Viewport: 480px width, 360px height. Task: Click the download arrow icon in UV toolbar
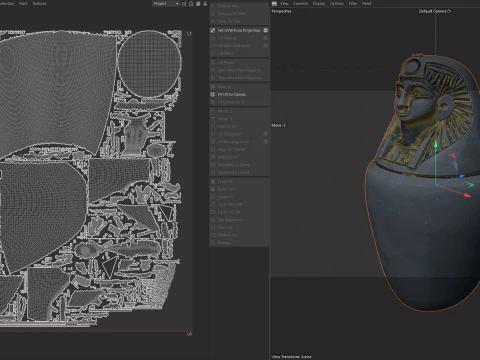tap(205, 4)
